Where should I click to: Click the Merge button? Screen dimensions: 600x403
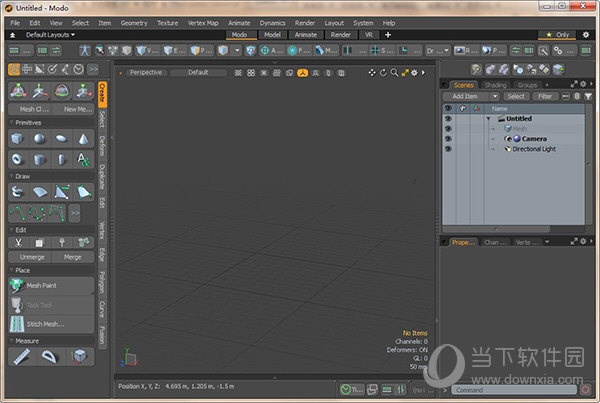[x=73, y=257]
